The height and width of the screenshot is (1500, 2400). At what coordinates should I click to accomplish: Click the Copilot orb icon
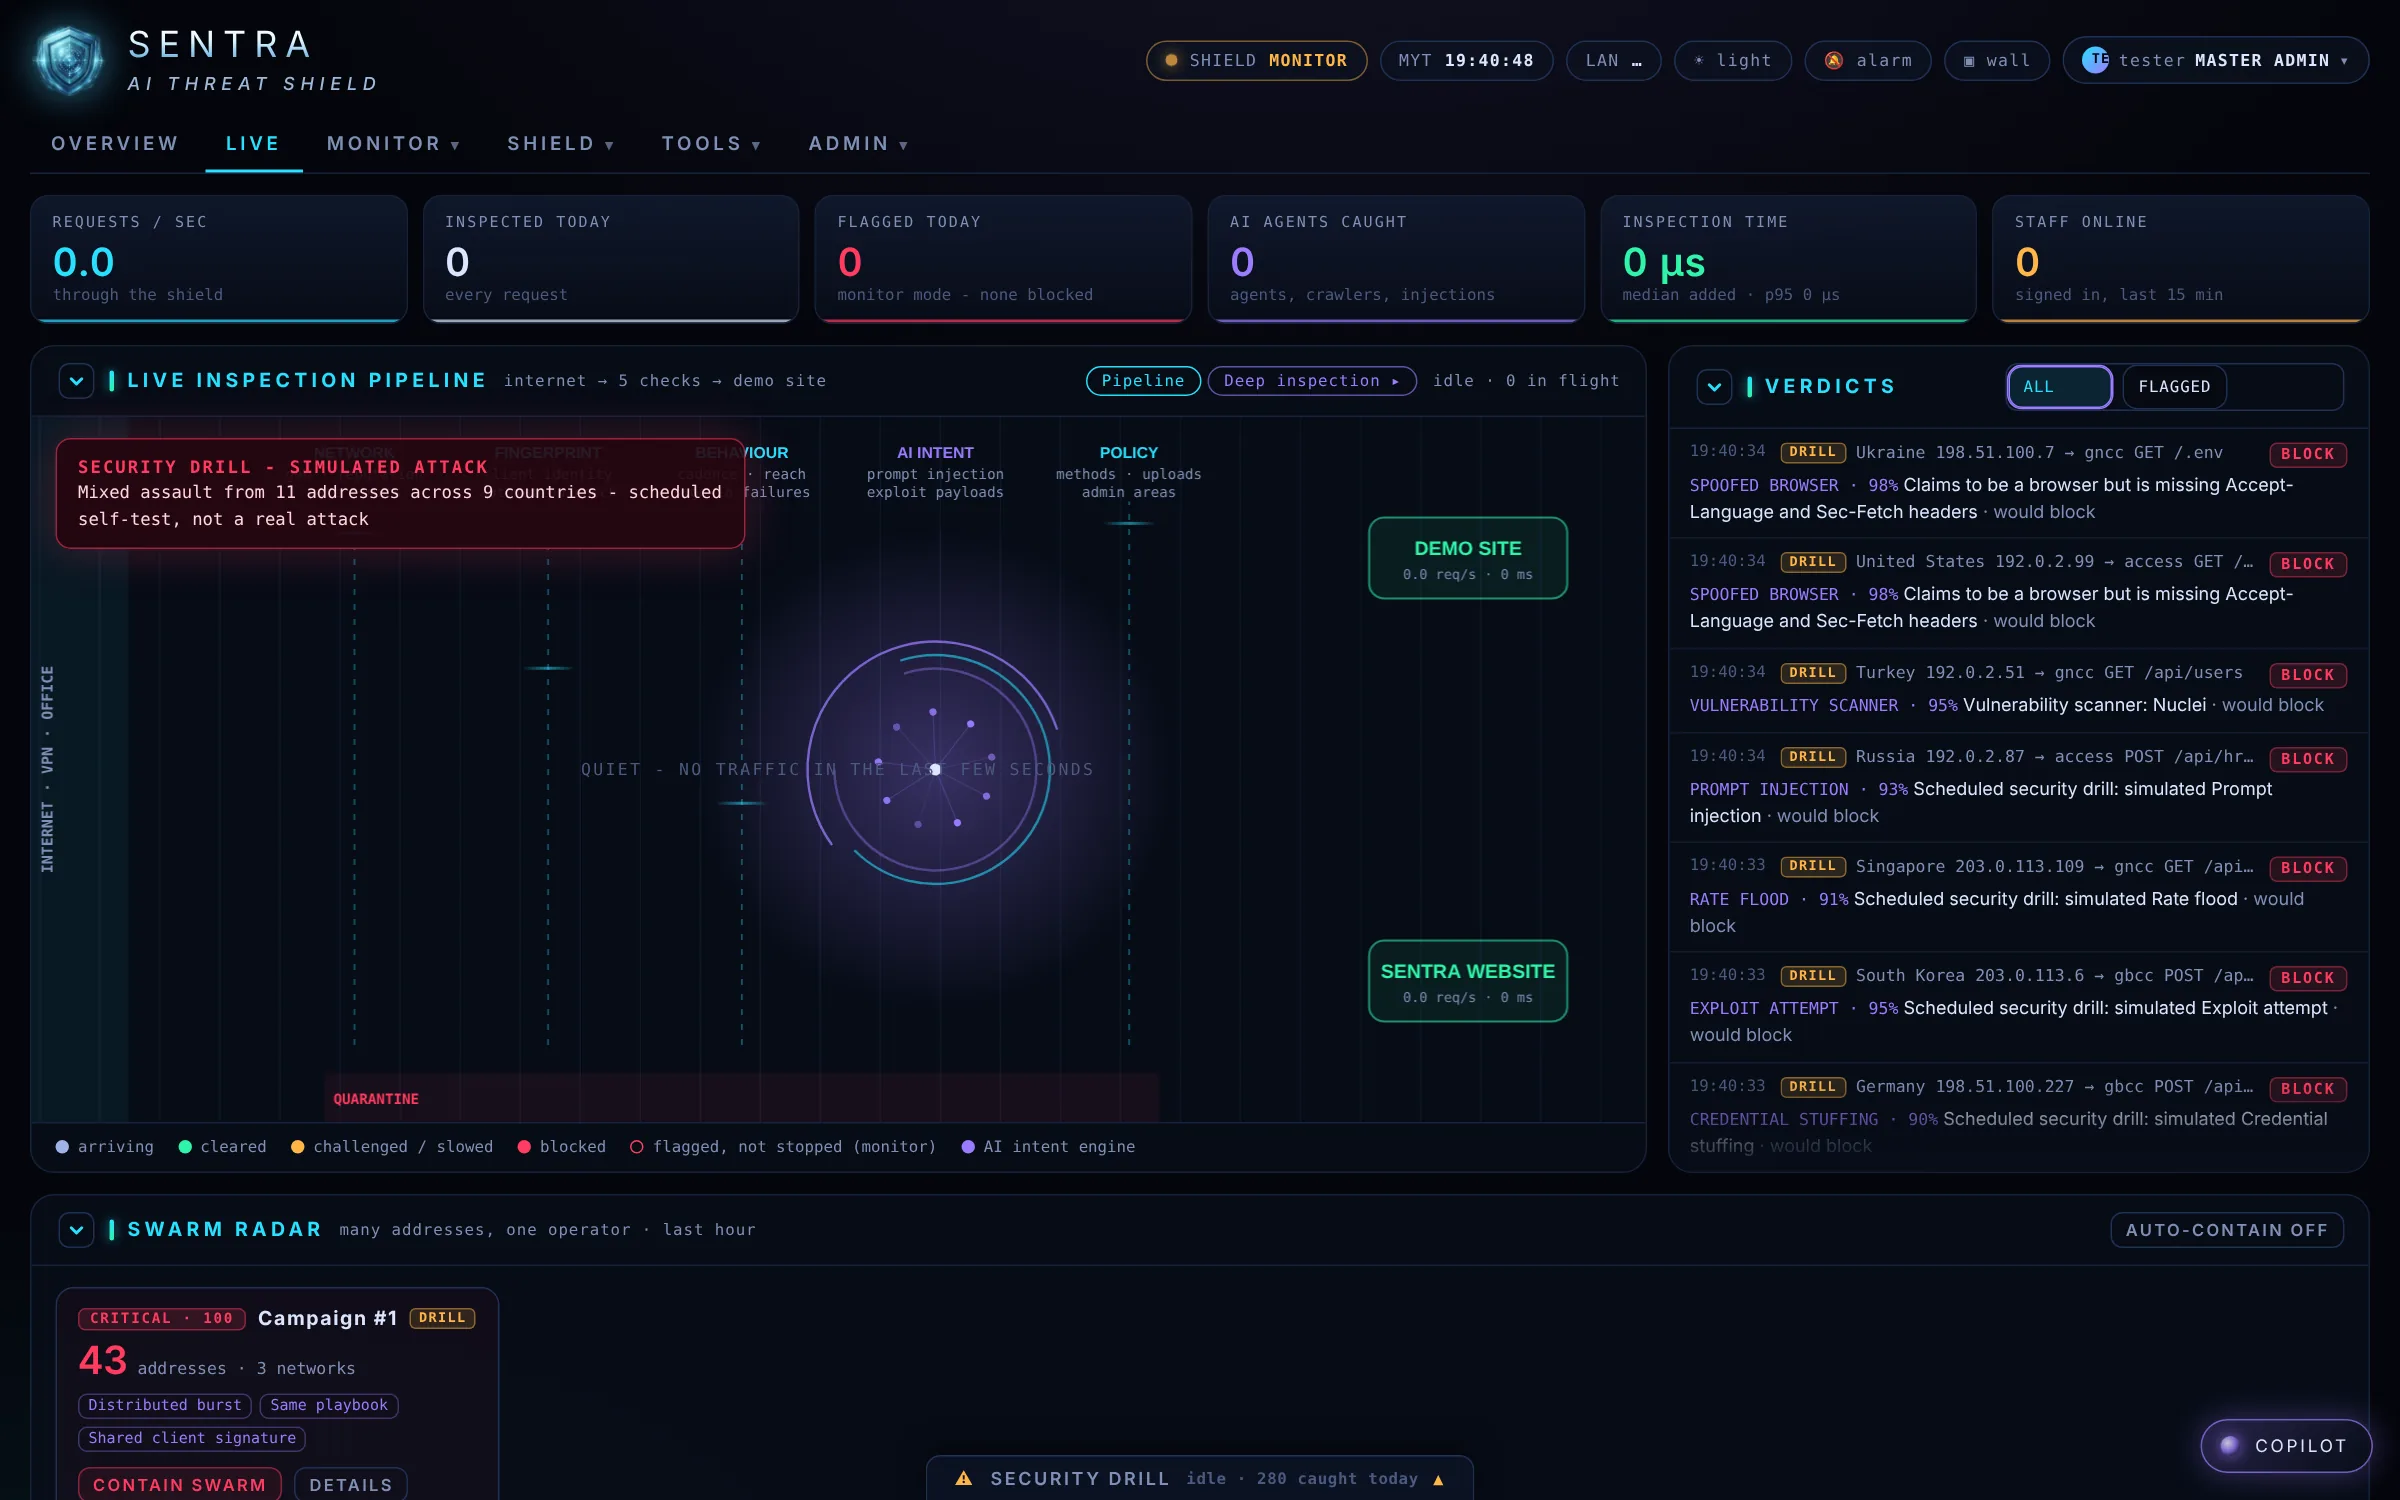2230,1445
